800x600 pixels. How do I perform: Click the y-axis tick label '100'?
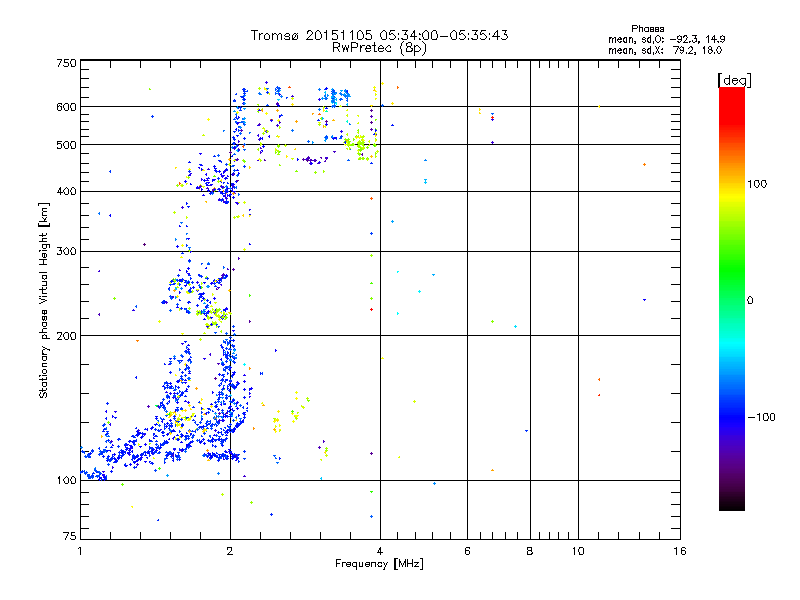(66, 481)
